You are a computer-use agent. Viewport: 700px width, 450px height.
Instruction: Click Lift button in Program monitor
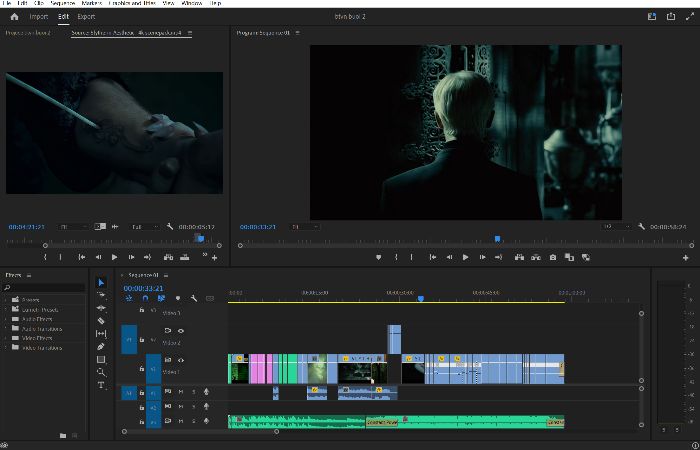[x=519, y=257]
